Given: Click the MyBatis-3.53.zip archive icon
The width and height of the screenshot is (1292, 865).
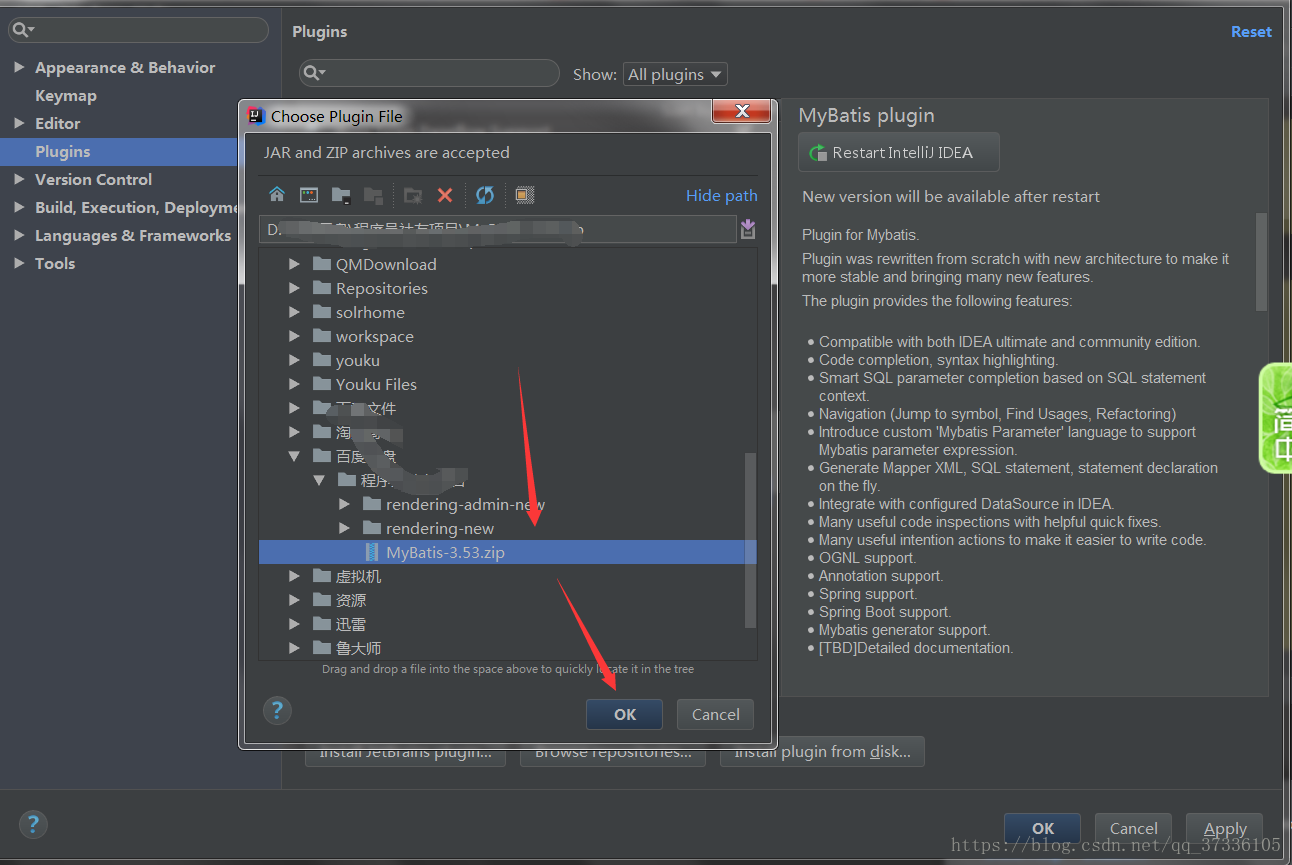Looking at the screenshot, I should (x=372, y=552).
